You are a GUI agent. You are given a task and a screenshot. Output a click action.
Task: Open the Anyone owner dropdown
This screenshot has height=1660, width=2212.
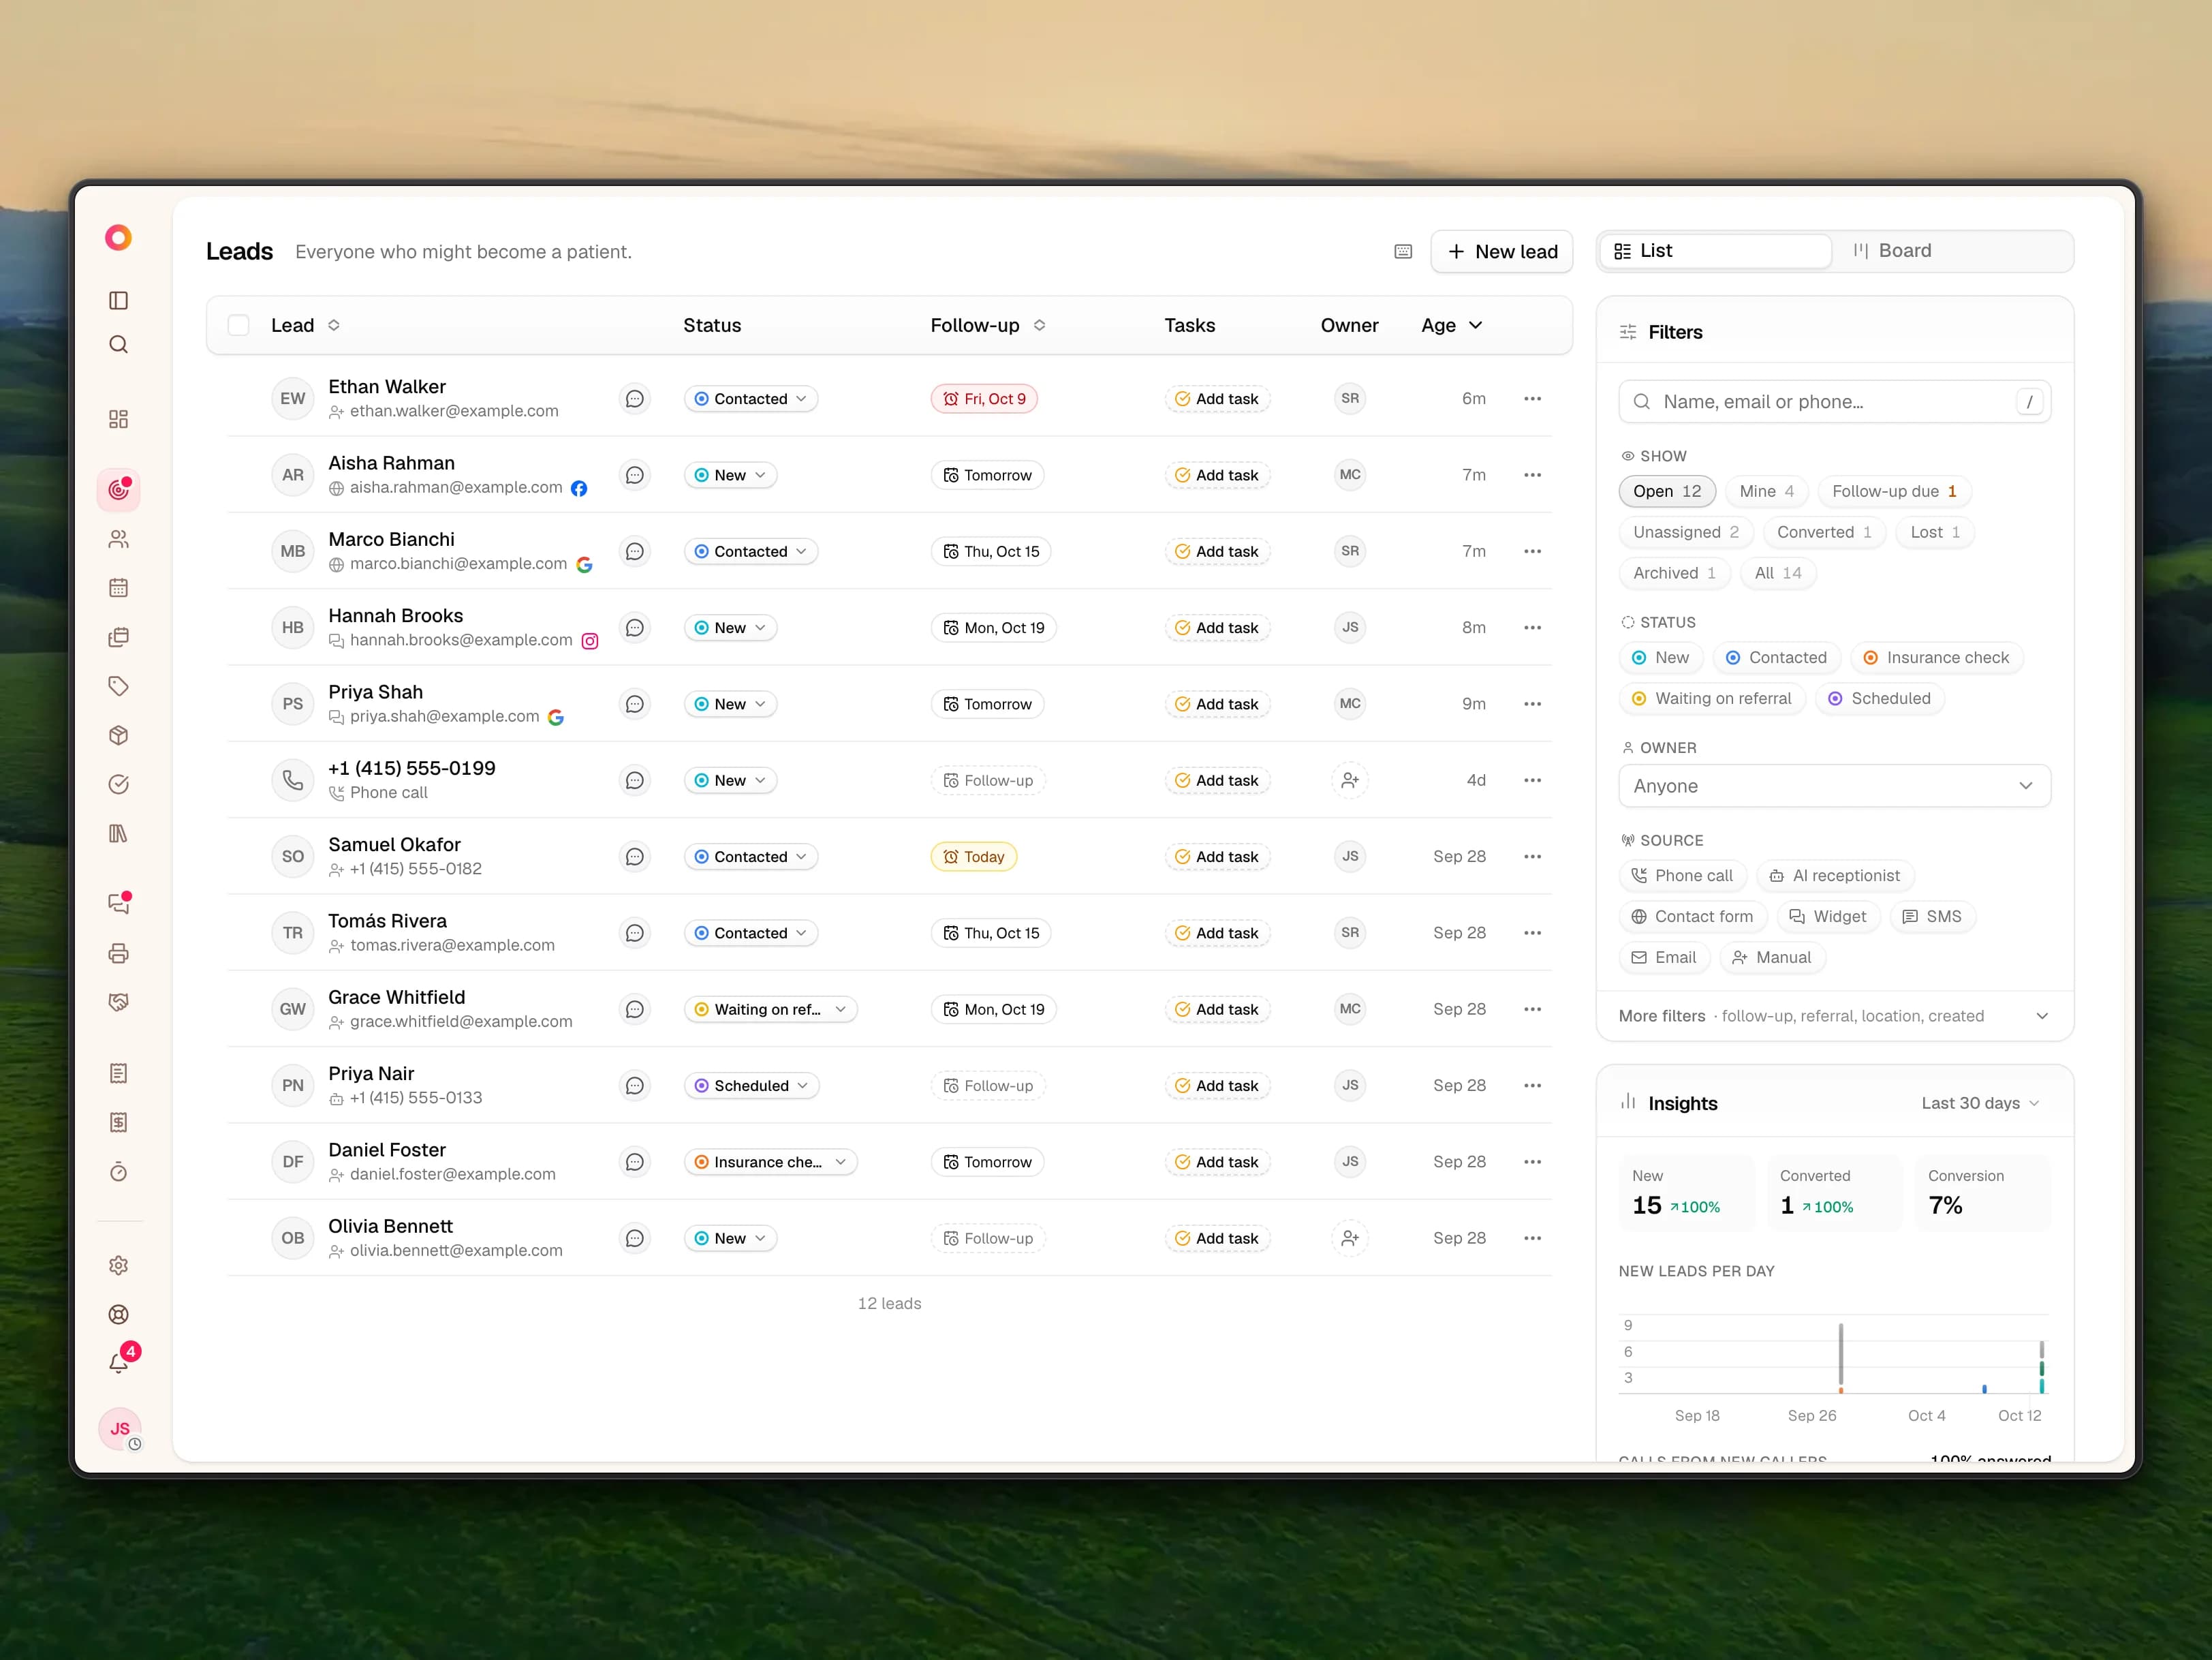click(x=1834, y=786)
